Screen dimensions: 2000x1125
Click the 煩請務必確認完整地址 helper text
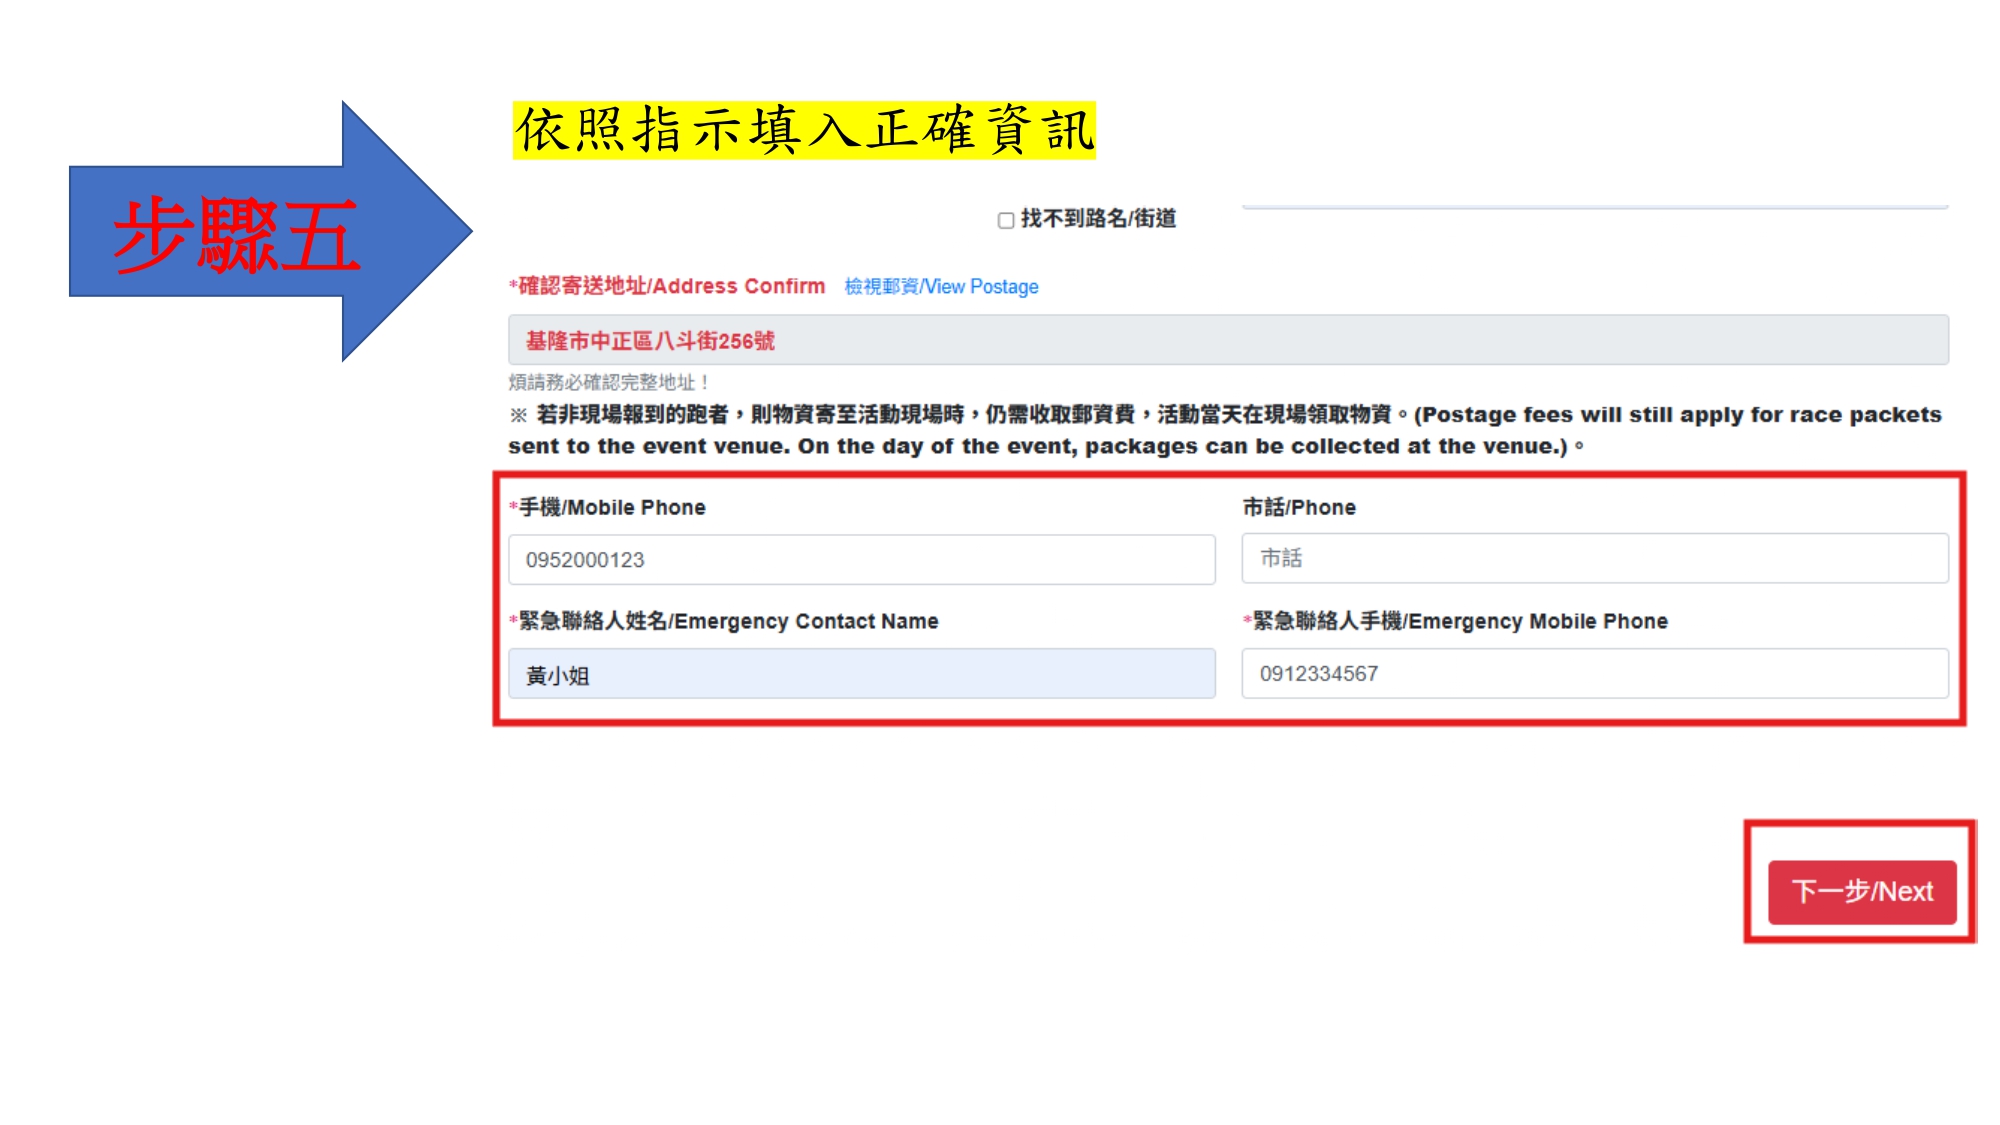608,383
